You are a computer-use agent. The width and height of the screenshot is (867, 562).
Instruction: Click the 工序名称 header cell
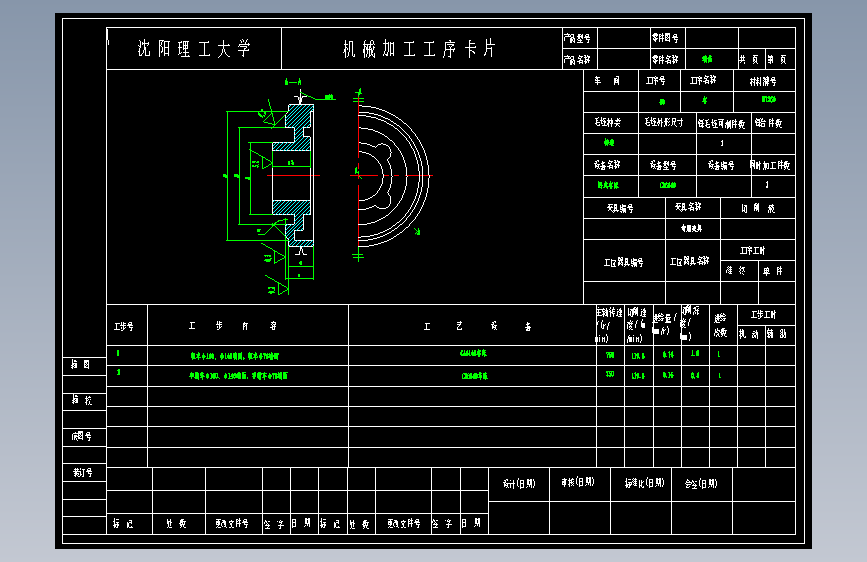(706, 81)
